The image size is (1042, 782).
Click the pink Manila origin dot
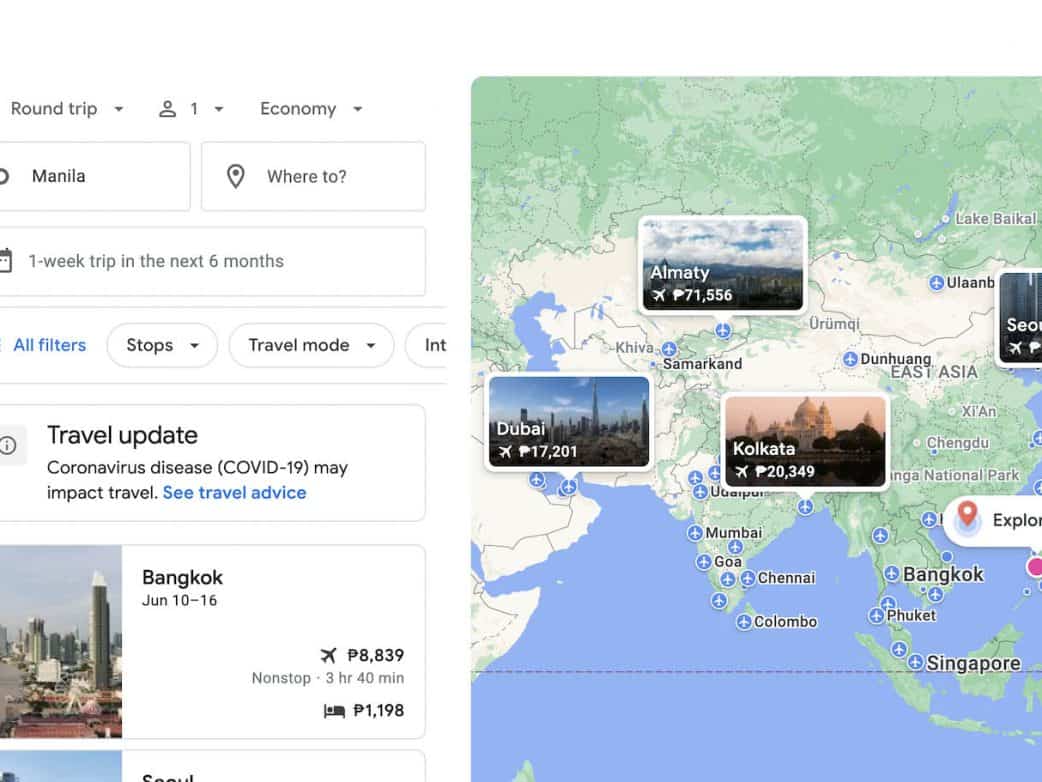pyautogui.click(x=1035, y=567)
